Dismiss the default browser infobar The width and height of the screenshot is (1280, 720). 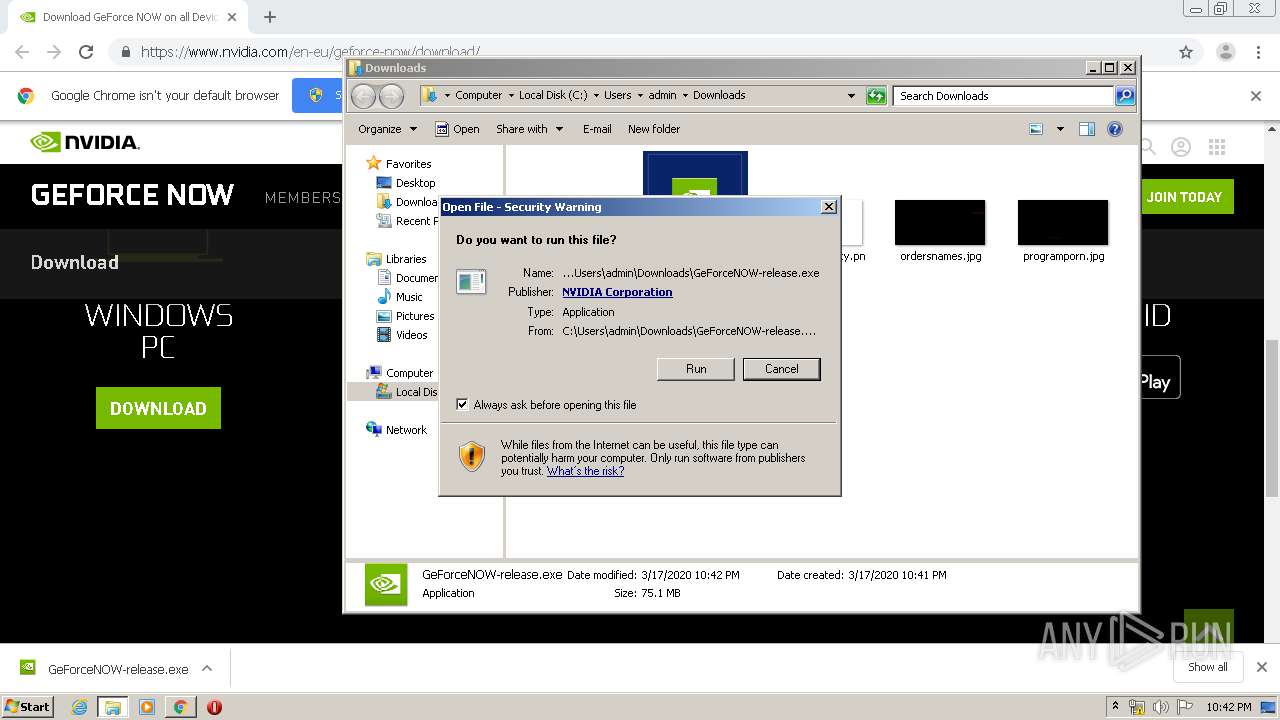(1256, 96)
